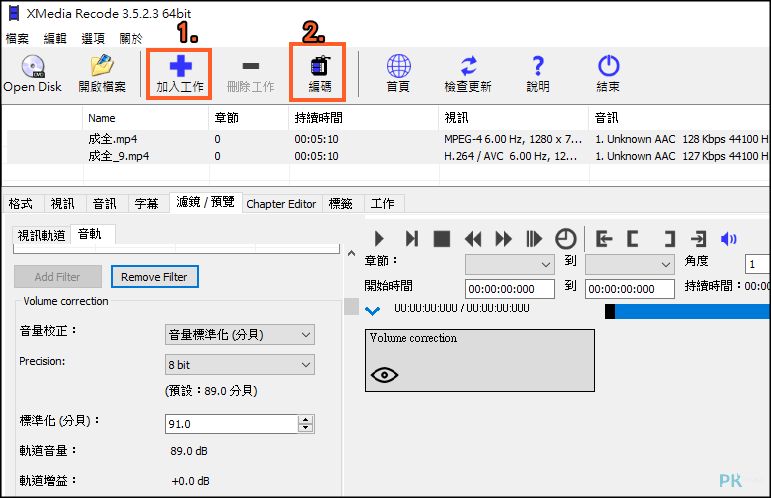Set the end point right bracket icon
This screenshot has height=498, width=771.
[669, 239]
